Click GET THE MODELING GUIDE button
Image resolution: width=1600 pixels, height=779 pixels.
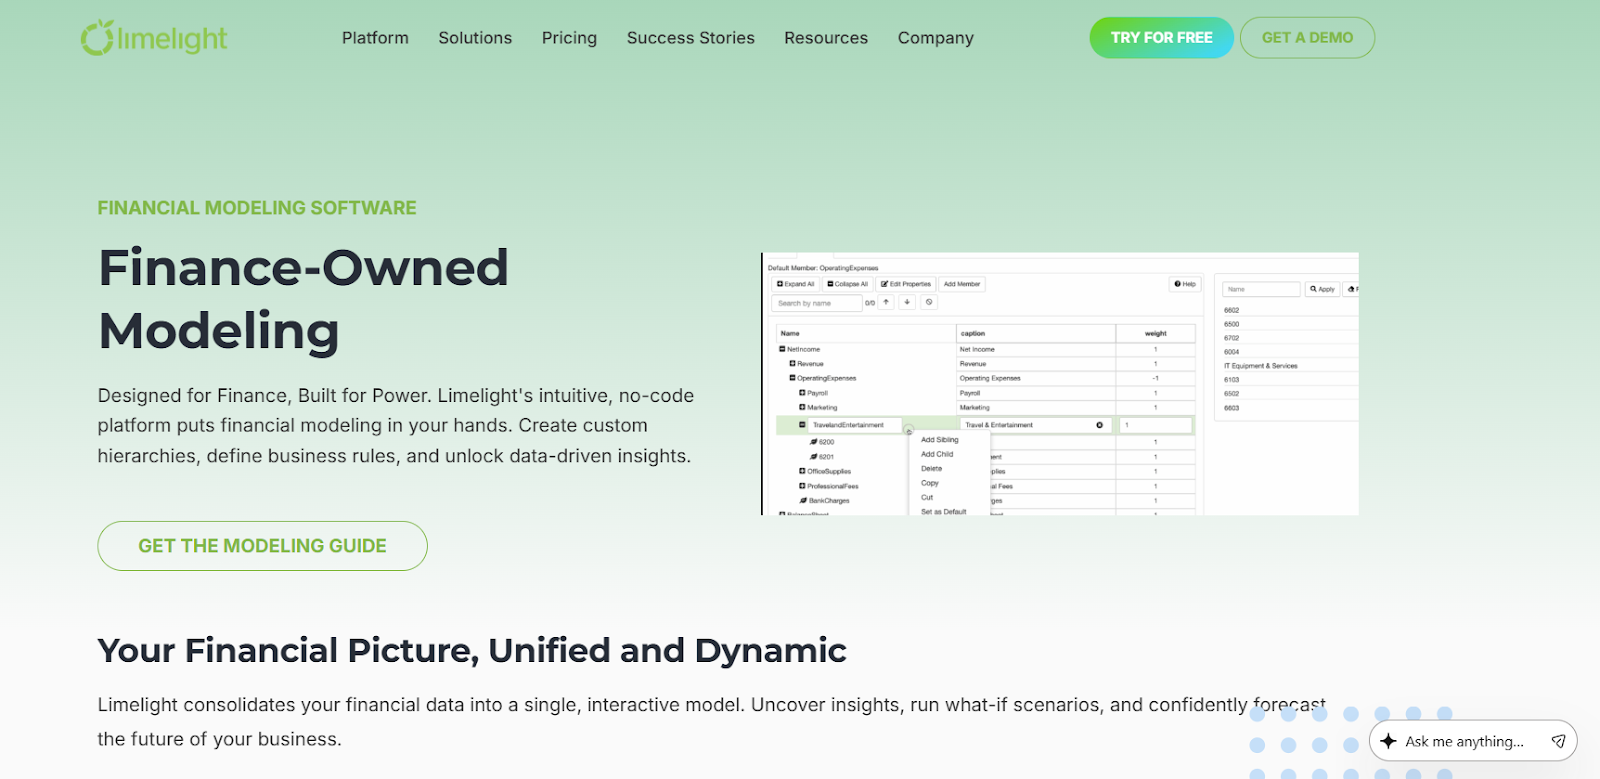[262, 546]
